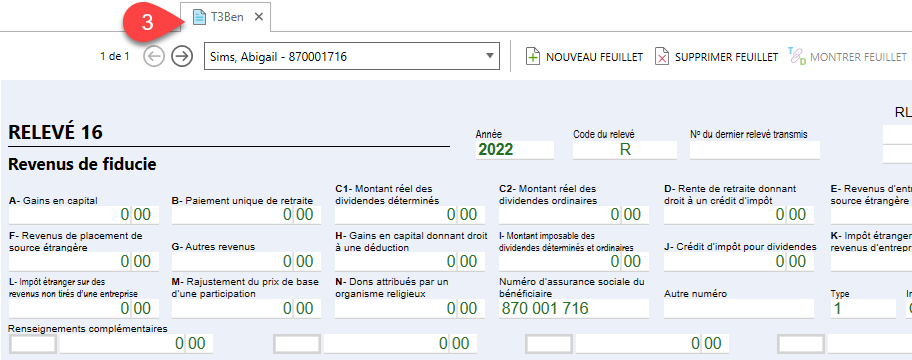Go to the previous slip arrow

coord(154,56)
